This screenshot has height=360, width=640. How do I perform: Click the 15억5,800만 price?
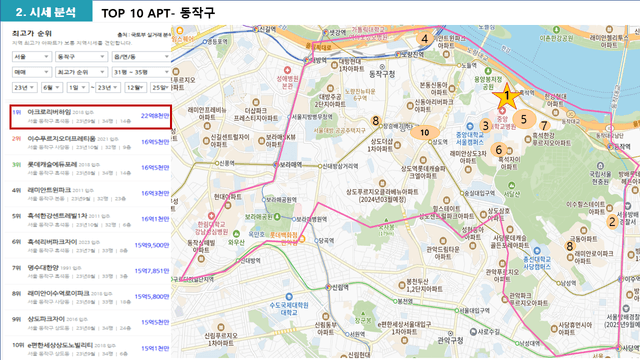(152, 297)
